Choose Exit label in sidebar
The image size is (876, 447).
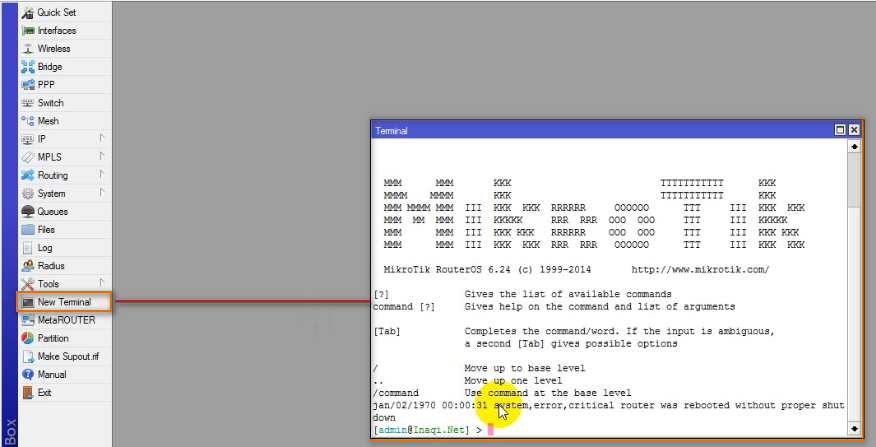44,392
